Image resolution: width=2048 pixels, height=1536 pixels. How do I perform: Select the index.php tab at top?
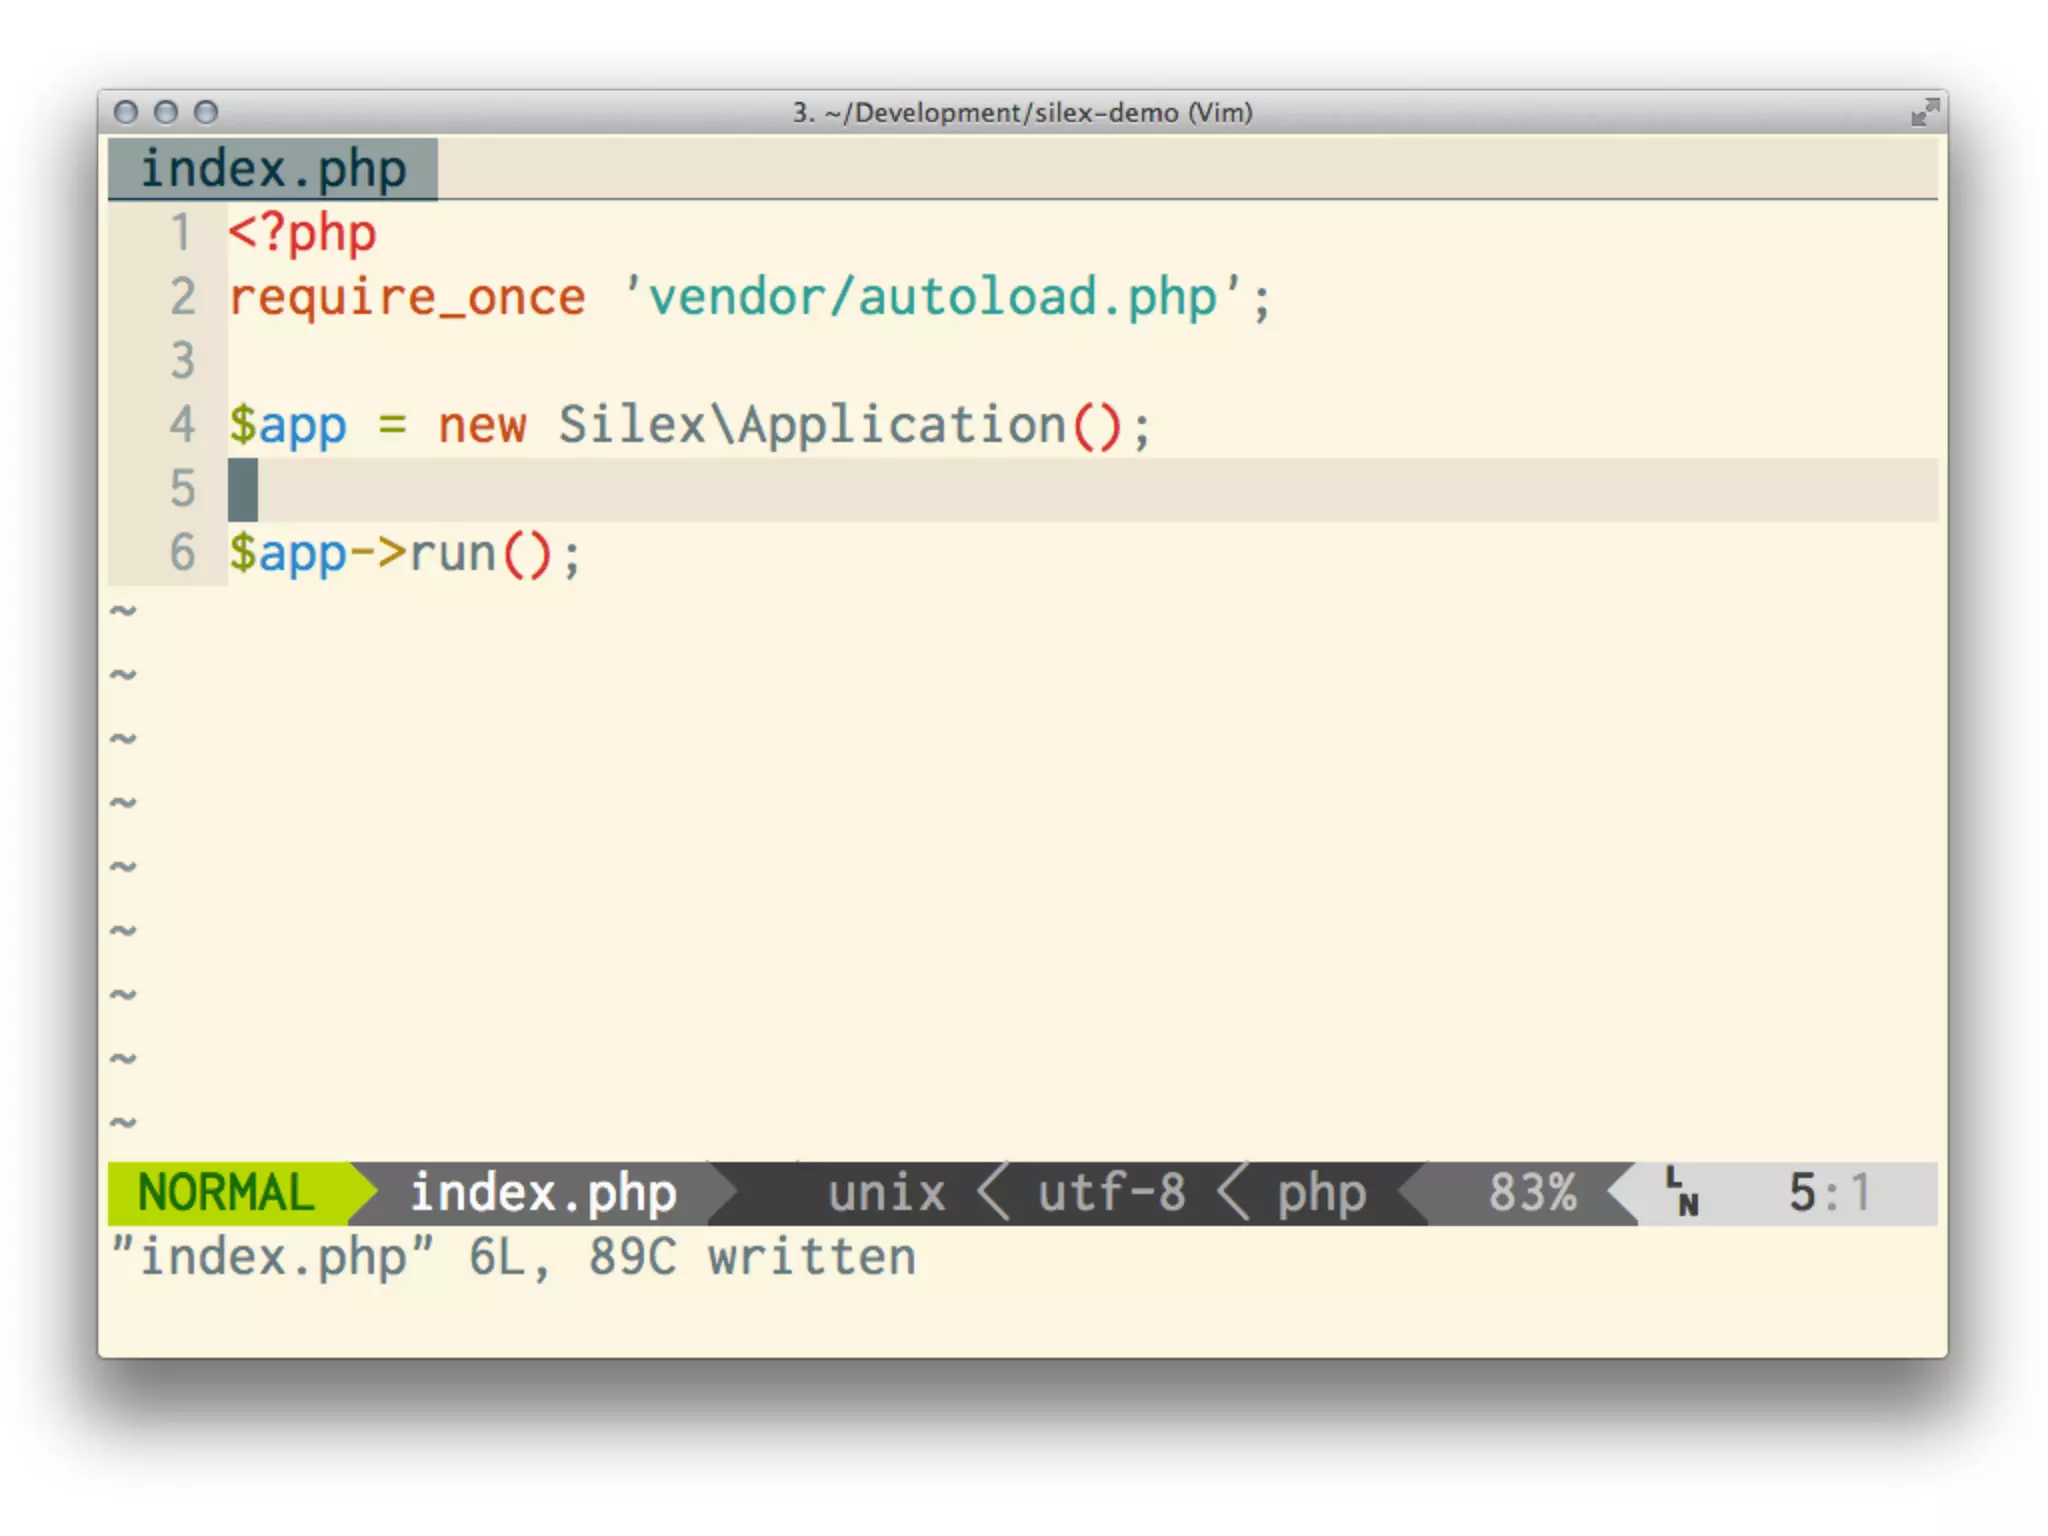(273, 169)
